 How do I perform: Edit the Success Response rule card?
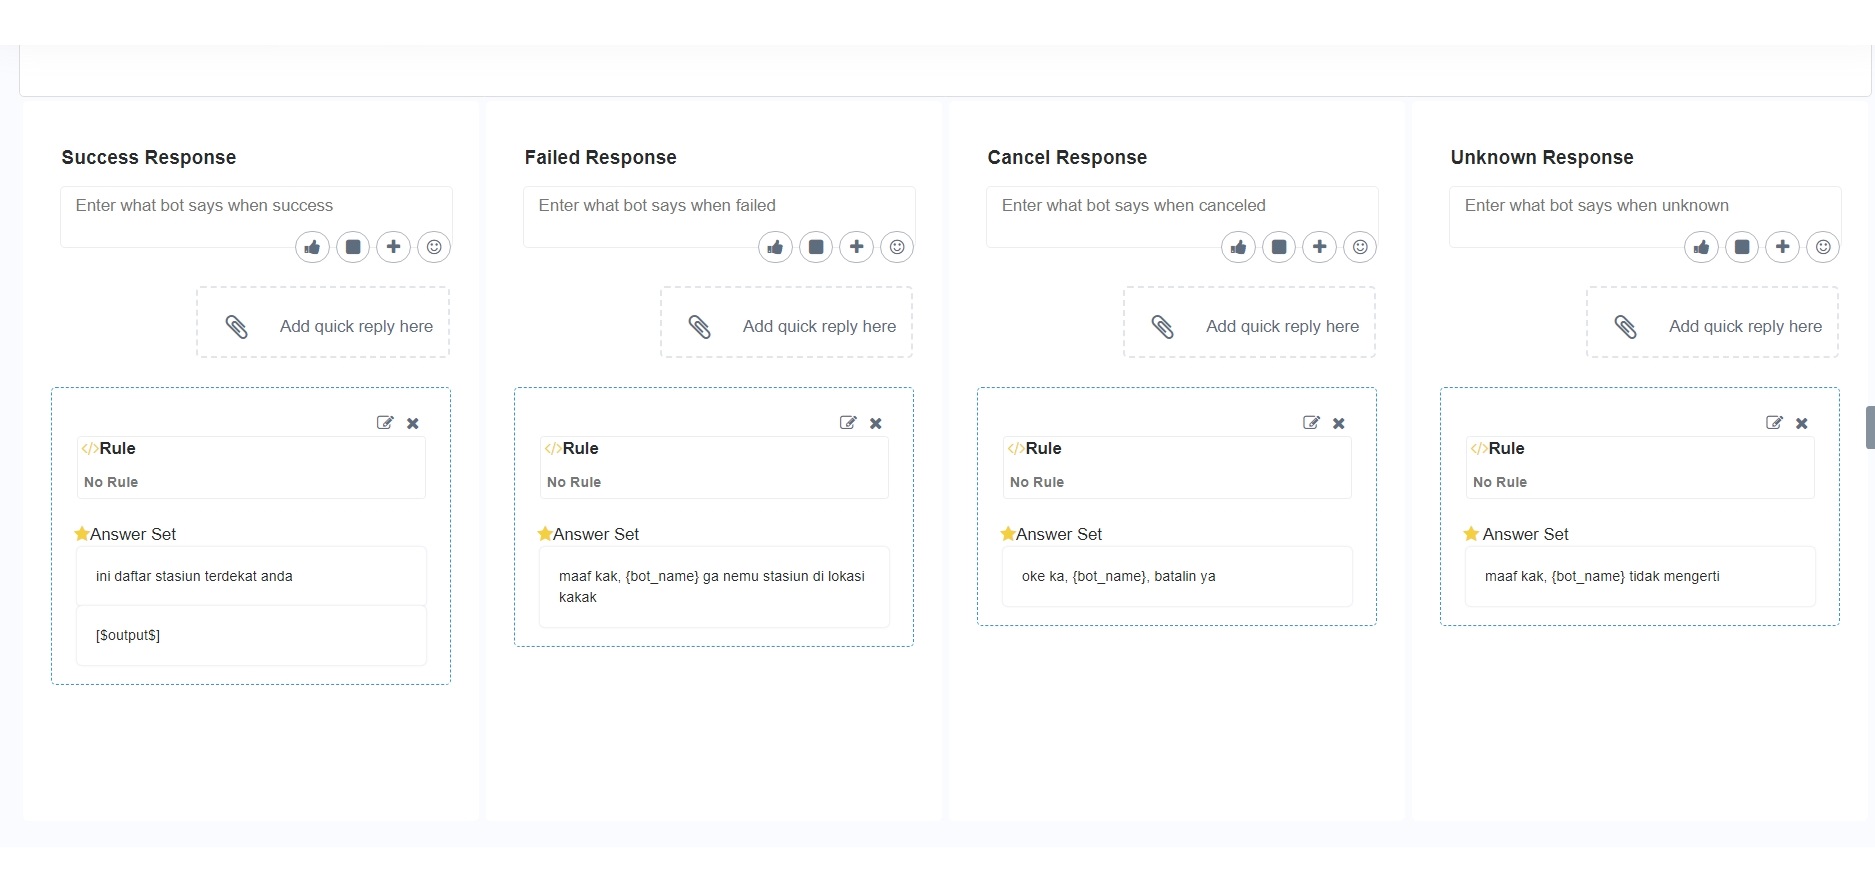pos(385,423)
